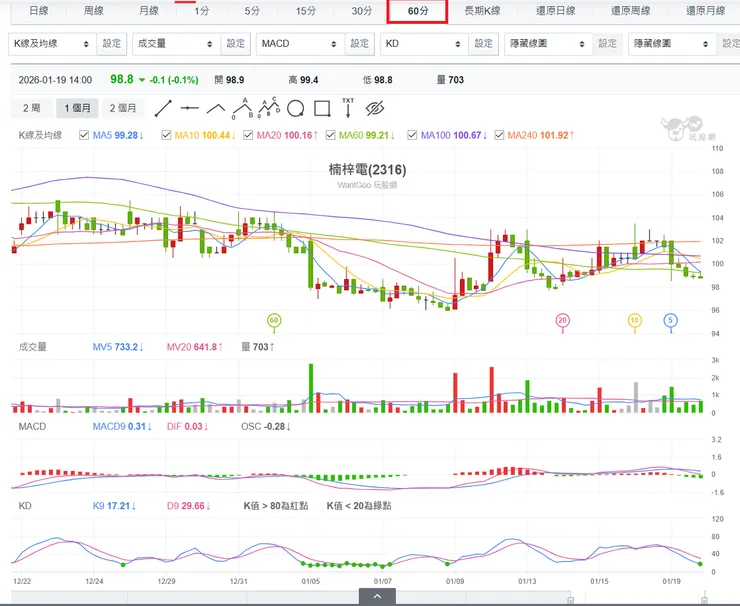
Task: Switch to the 還原日線 tab
Action: [555, 11]
